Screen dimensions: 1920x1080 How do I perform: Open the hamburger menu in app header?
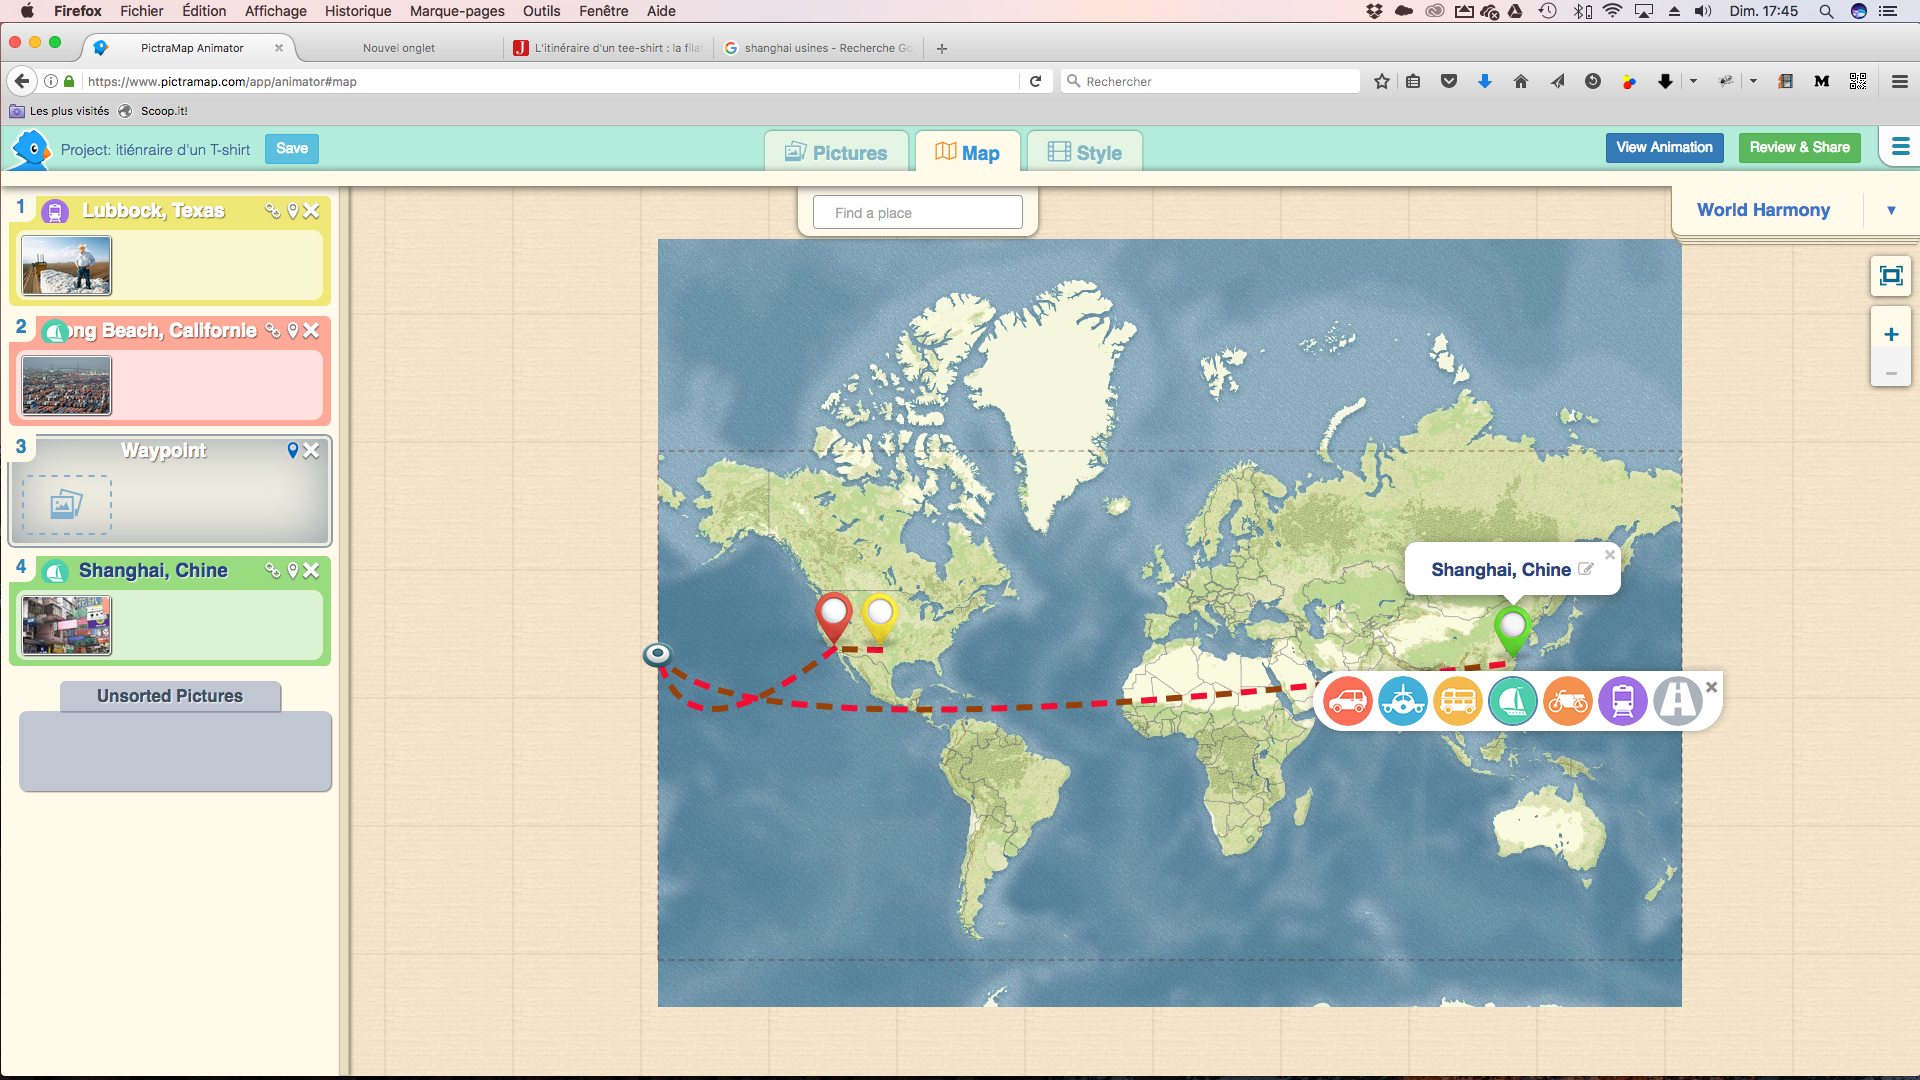(1900, 148)
